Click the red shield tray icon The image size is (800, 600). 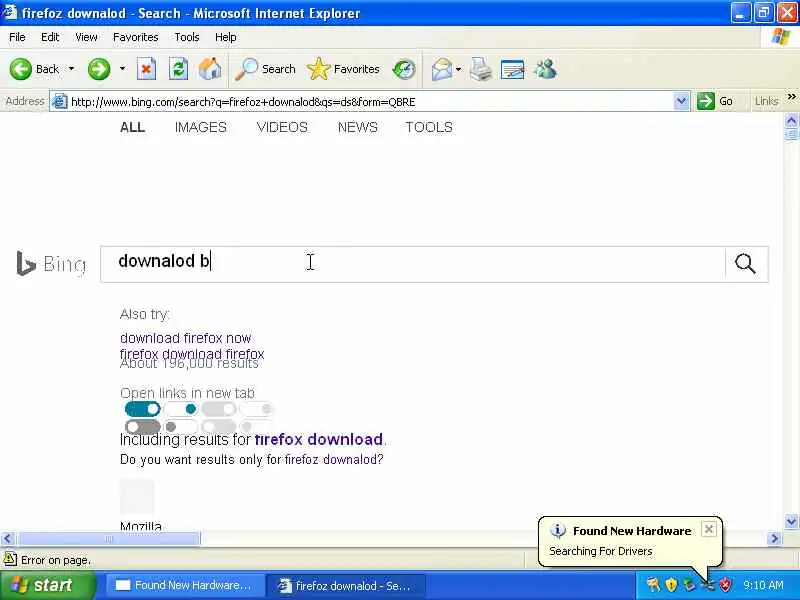[x=725, y=585]
